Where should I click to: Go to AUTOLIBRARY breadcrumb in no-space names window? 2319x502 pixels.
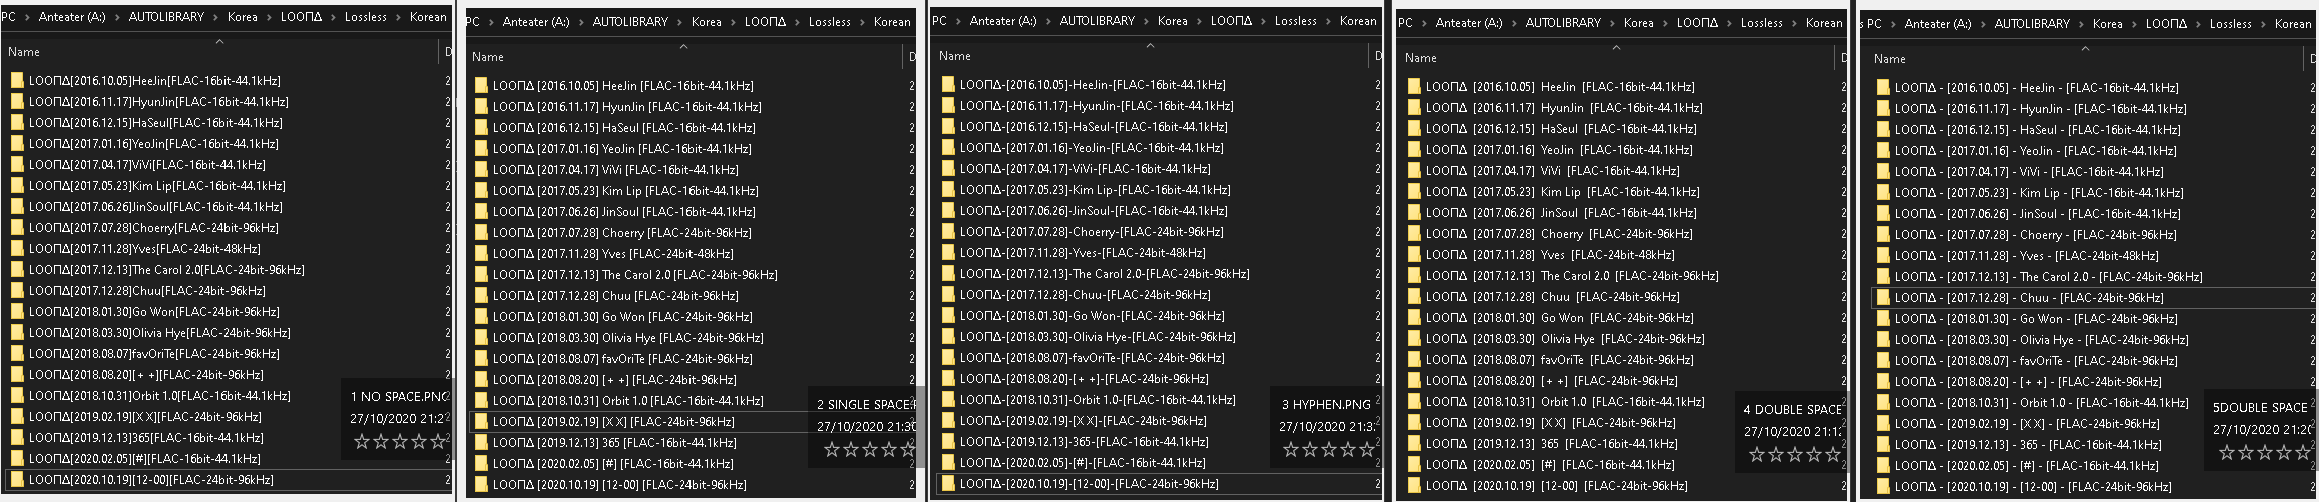point(166,17)
